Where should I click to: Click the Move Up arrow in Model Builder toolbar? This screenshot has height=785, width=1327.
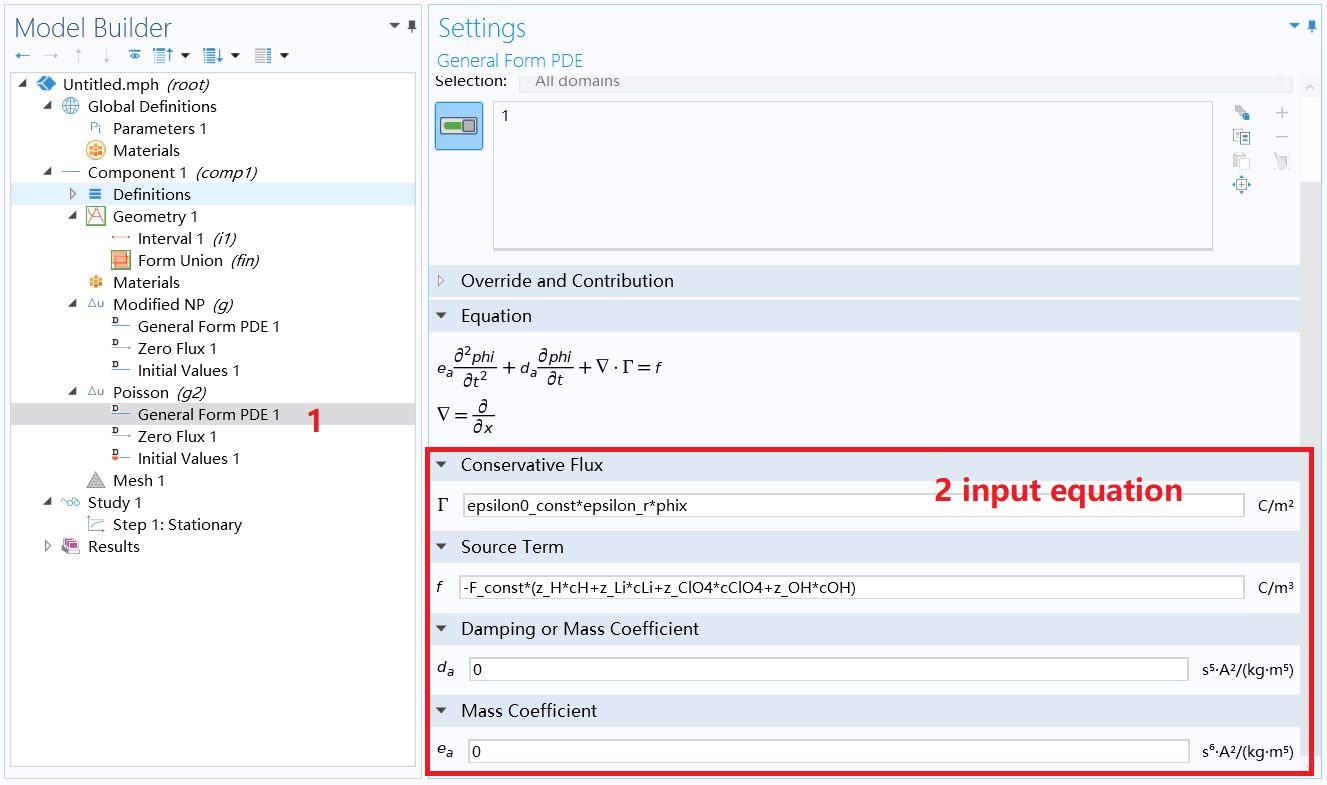click(x=78, y=55)
